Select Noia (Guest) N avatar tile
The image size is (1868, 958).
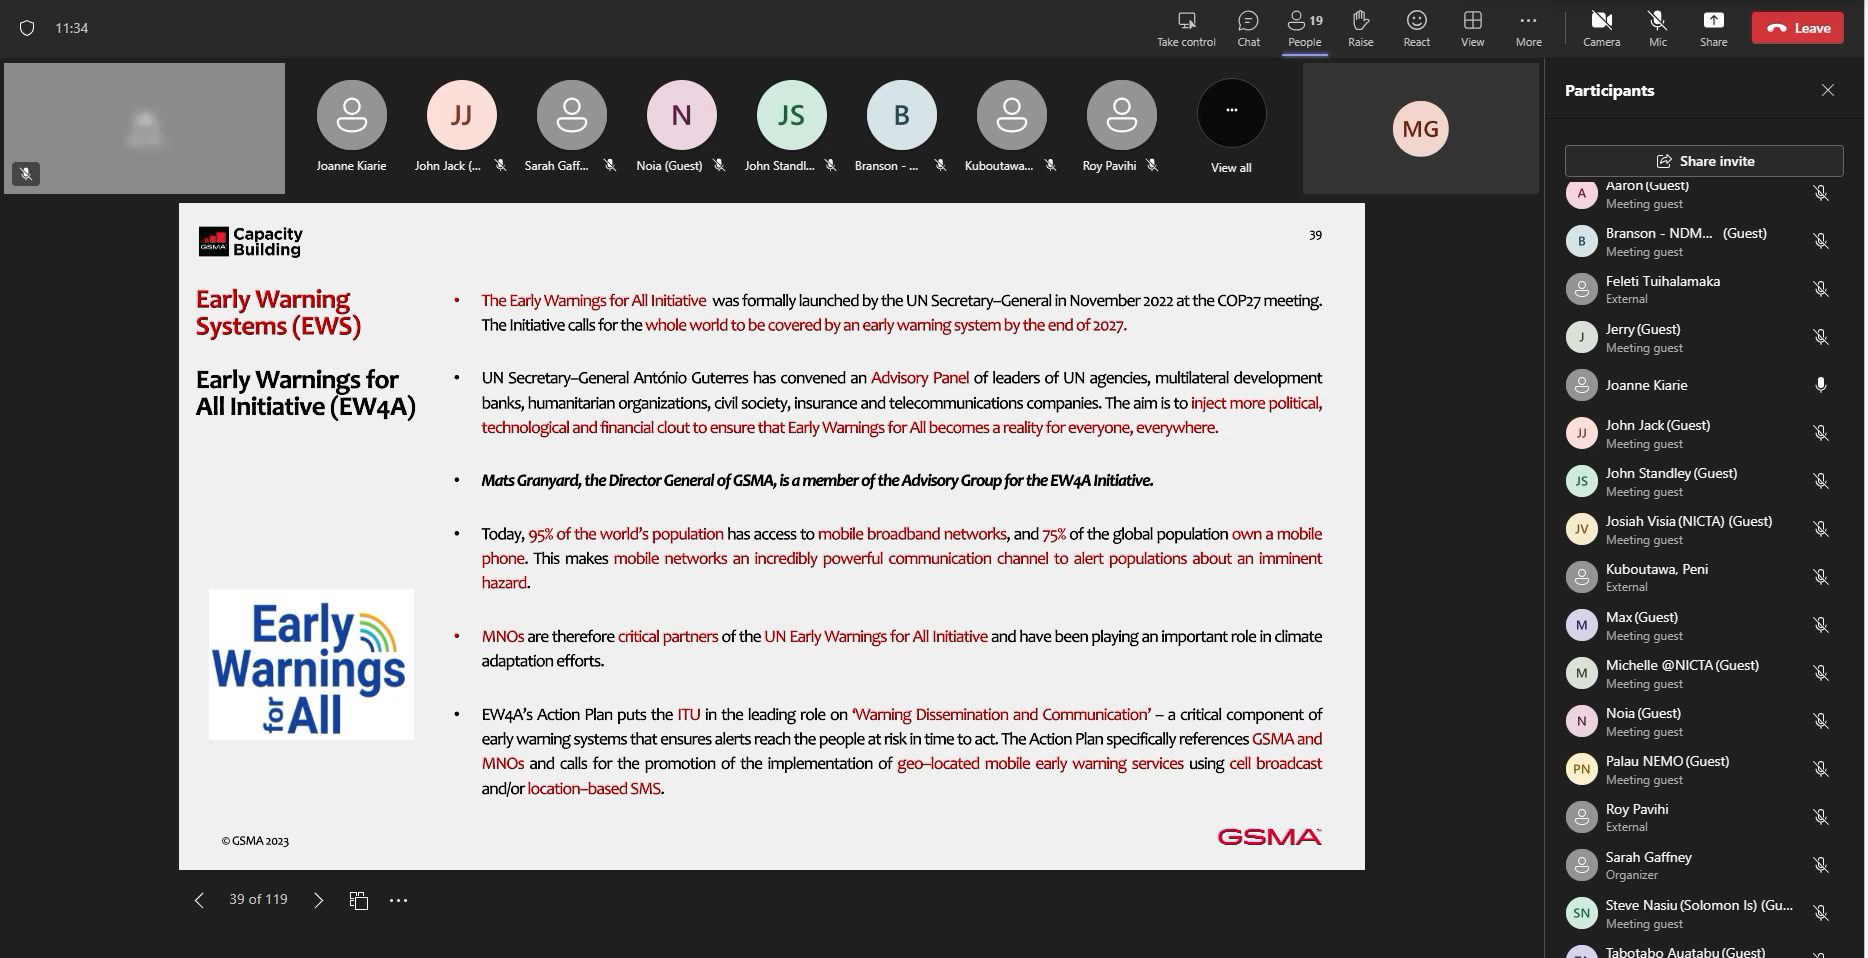coord(681,115)
